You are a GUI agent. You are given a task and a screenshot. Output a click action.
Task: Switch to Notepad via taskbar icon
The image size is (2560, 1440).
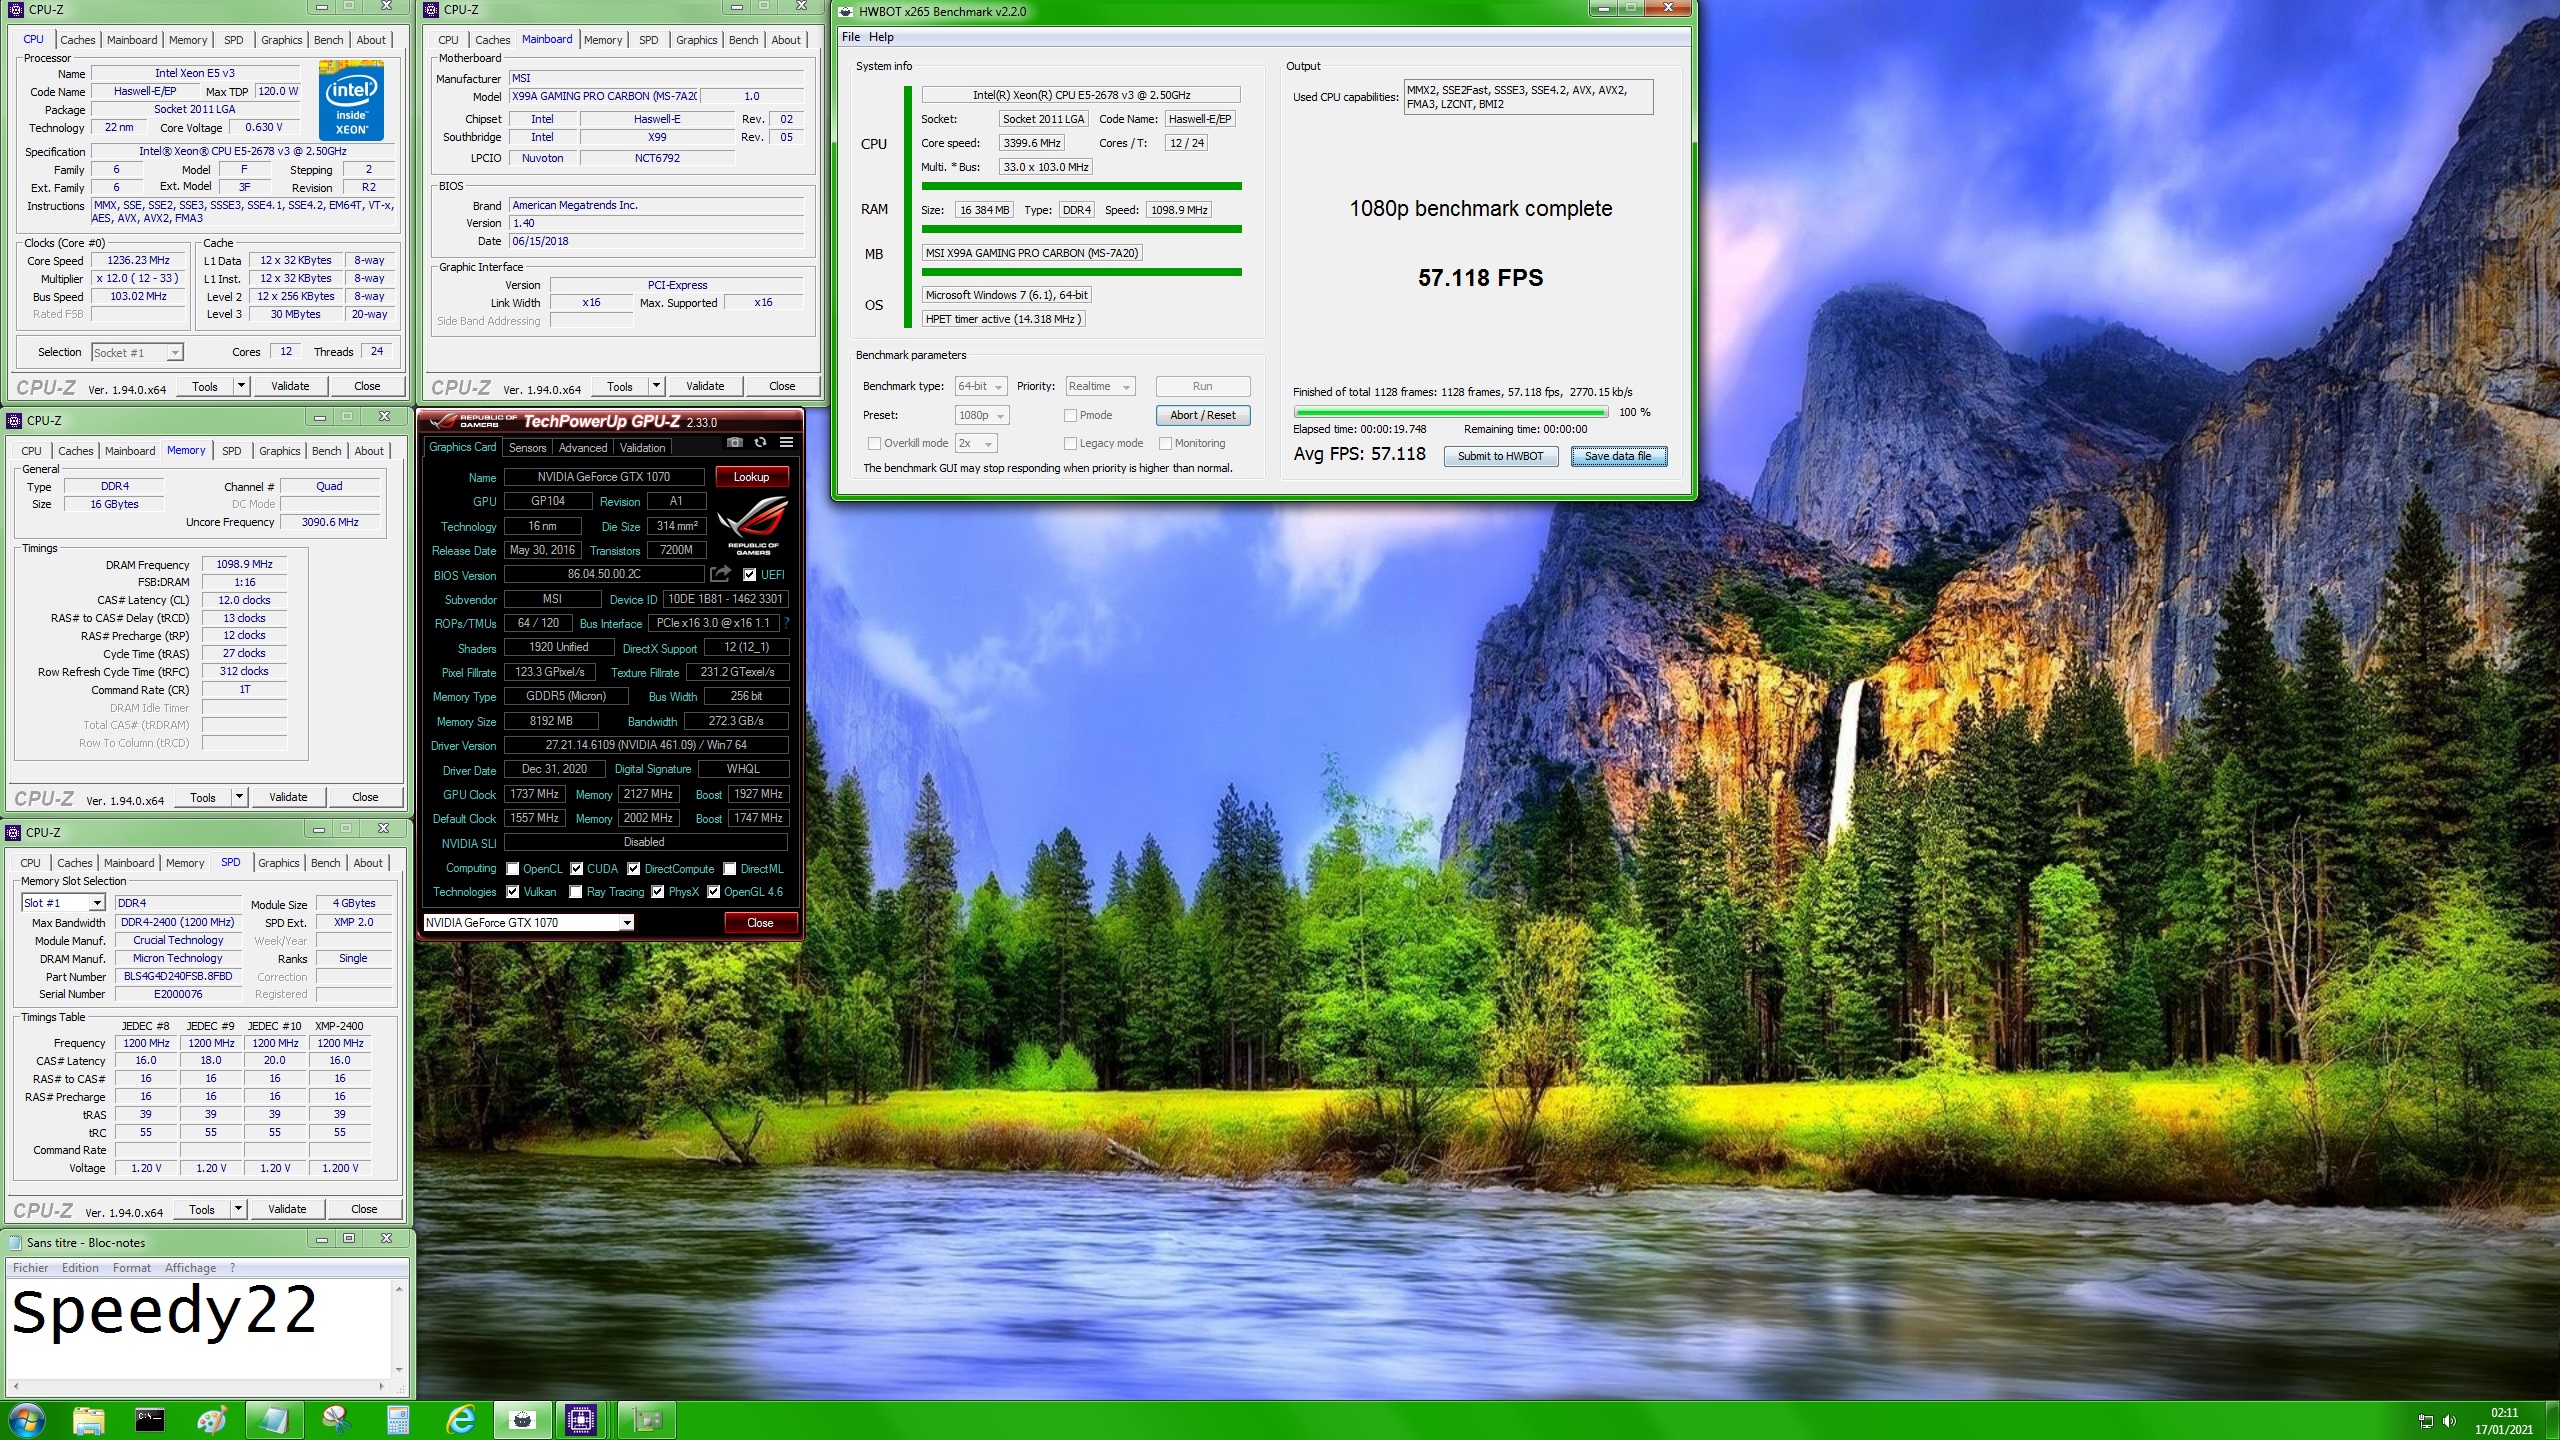(273, 1419)
